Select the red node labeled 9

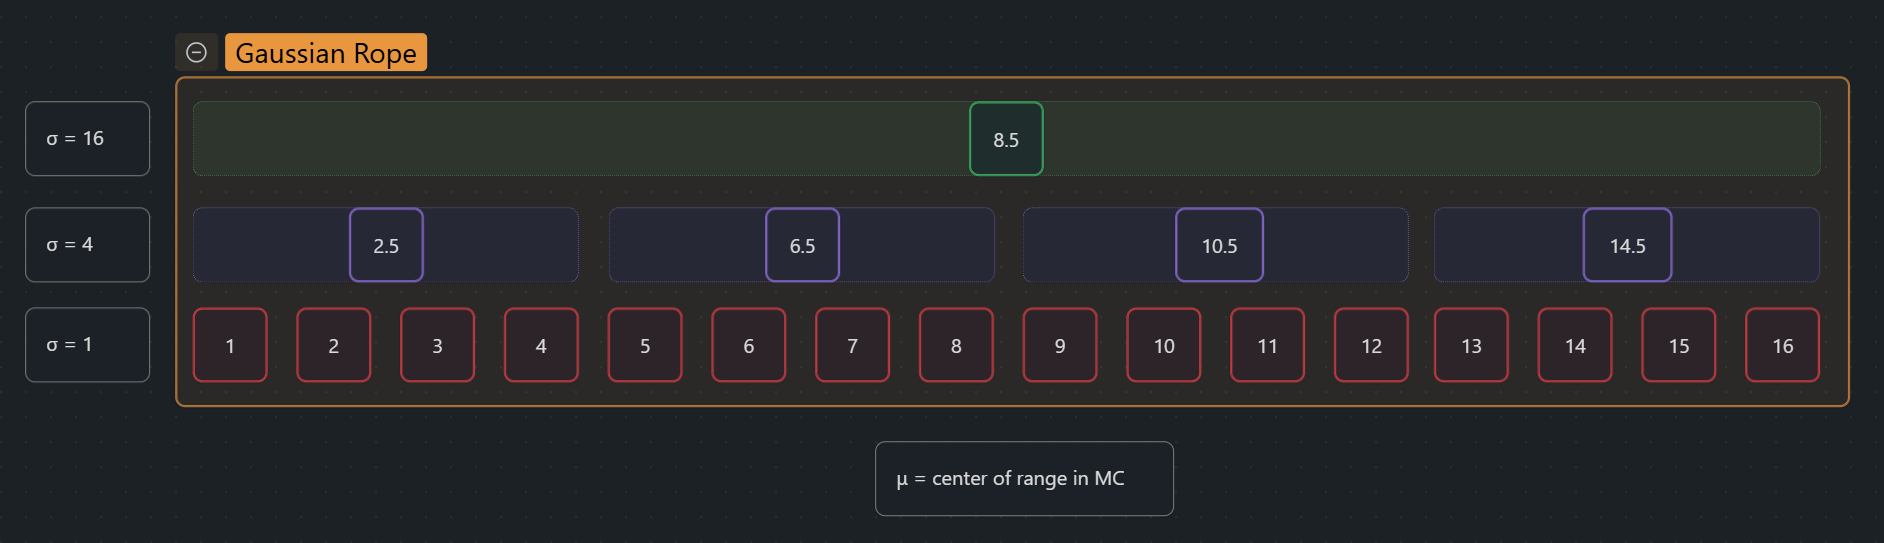(x=1060, y=345)
